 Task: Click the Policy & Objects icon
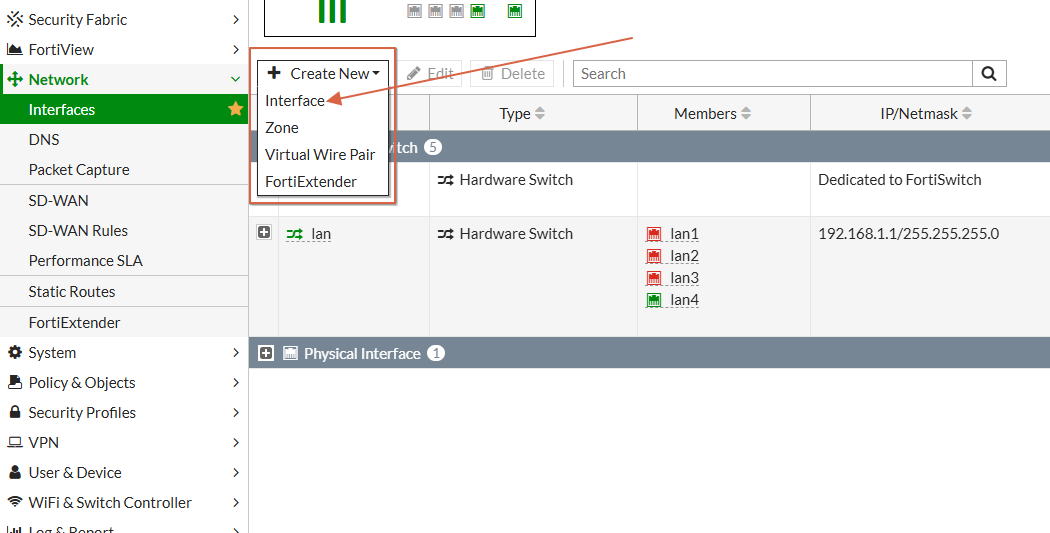(14, 382)
